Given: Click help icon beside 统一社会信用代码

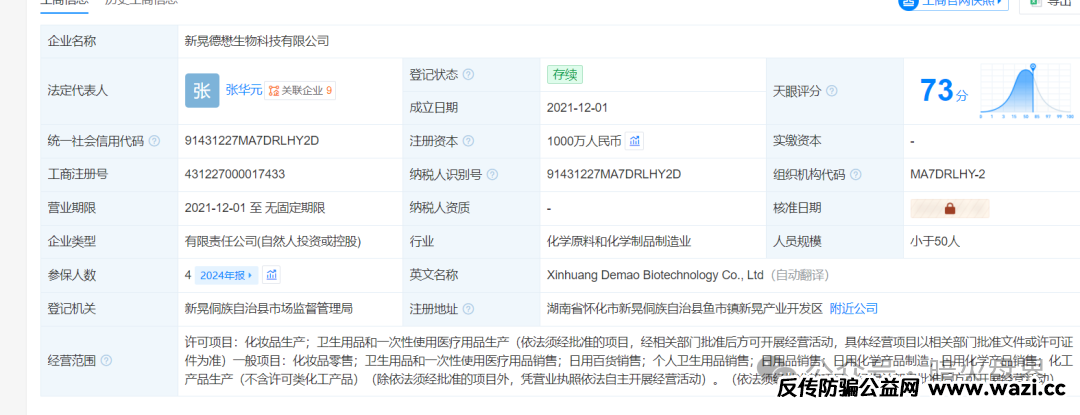Looking at the screenshot, I should click(x=154, y=141).
